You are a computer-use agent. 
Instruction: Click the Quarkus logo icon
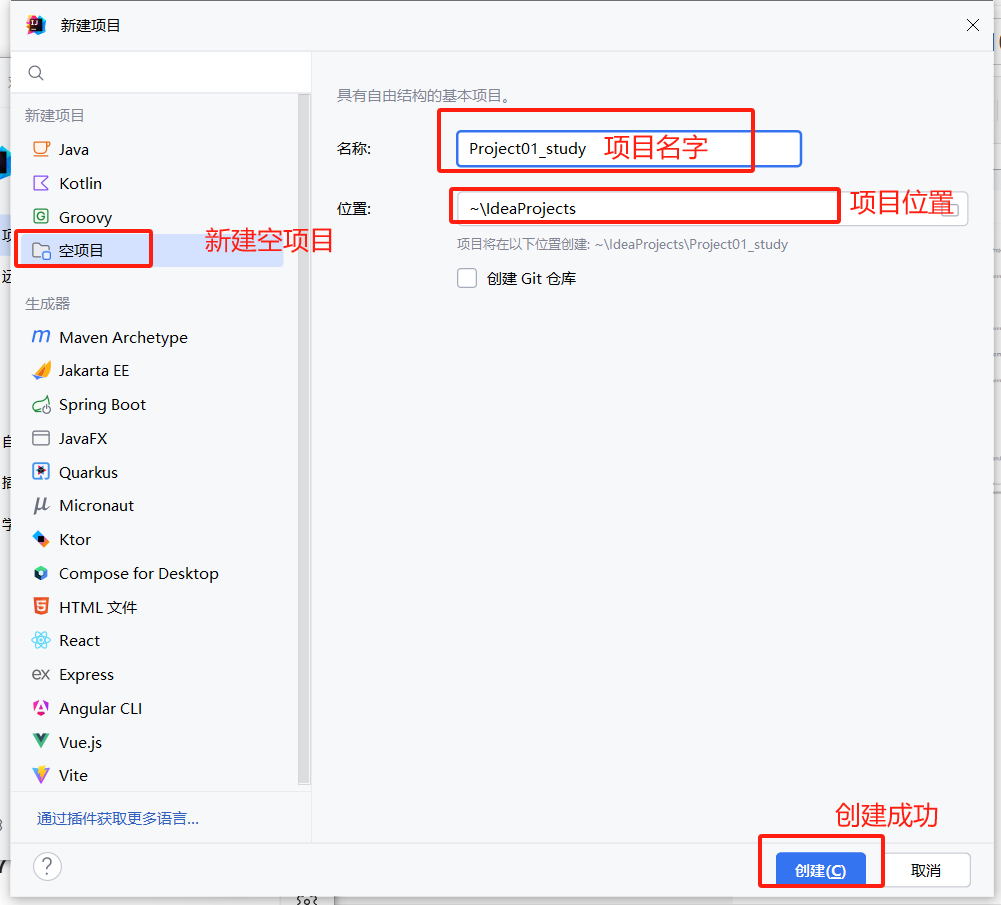[41, 472]
